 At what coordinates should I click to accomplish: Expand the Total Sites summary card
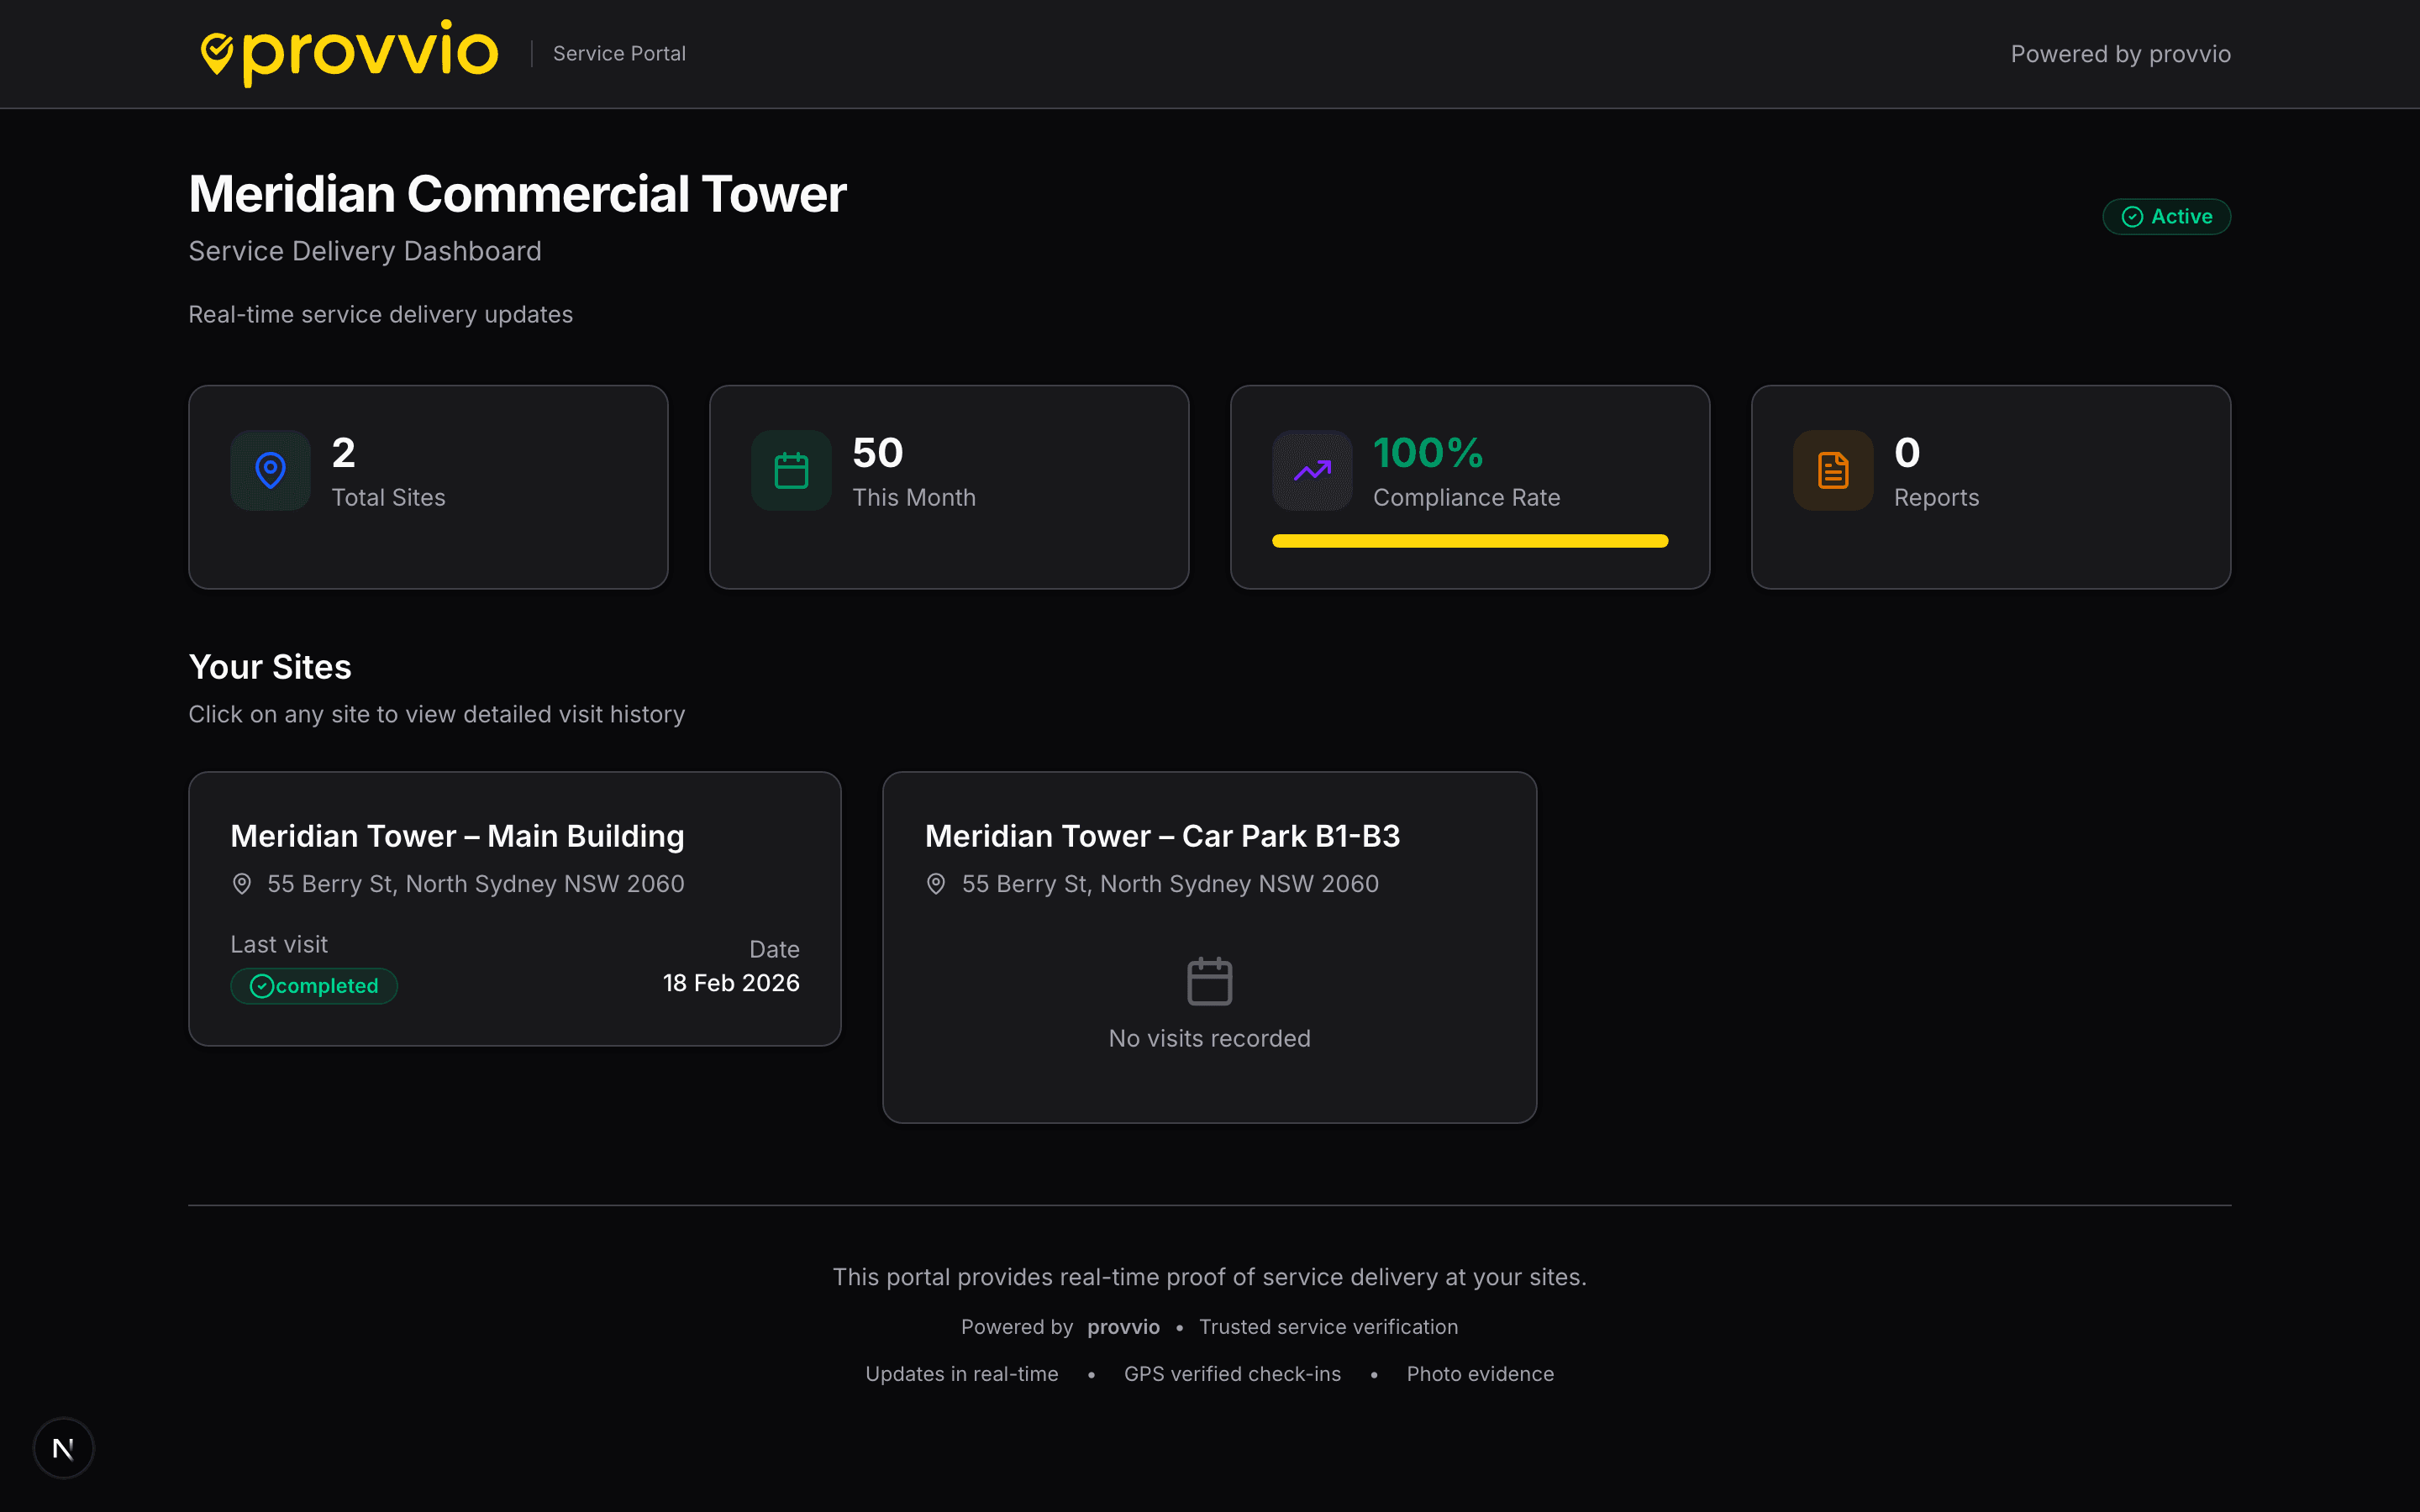coord(427,486)
